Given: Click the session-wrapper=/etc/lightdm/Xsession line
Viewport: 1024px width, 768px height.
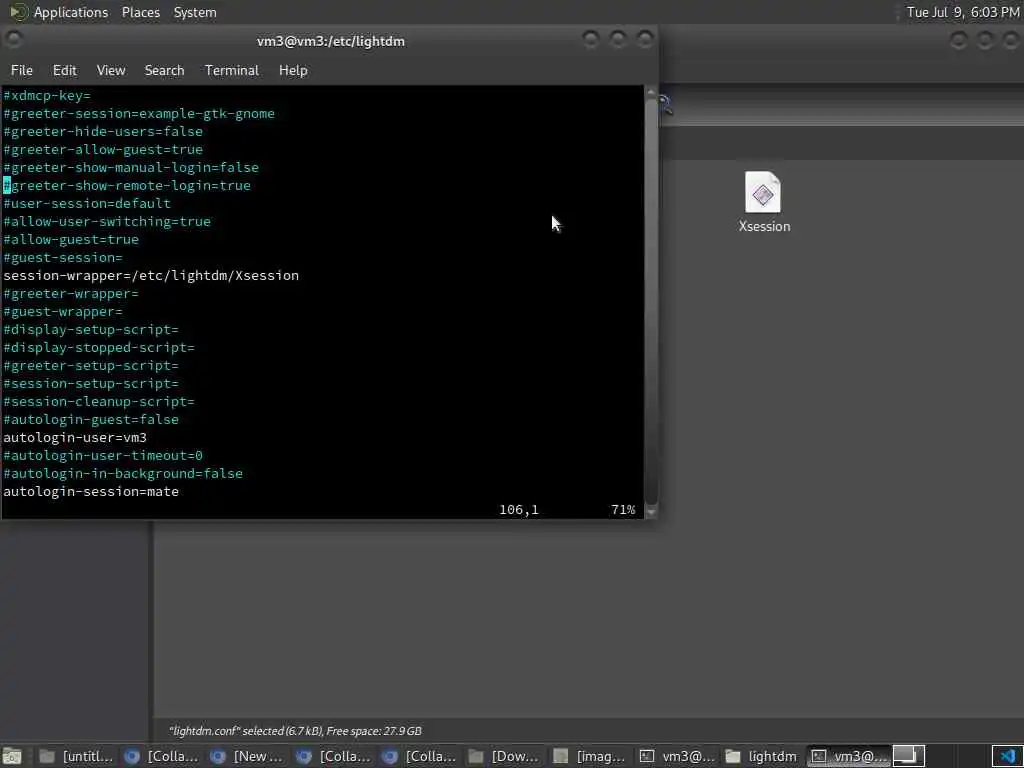Looking at the screenshot, I should [151, 276].
